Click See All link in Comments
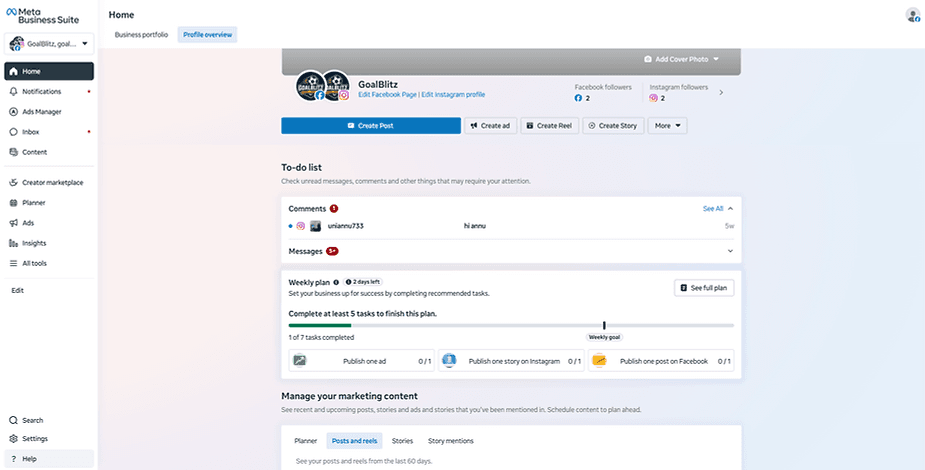Screen dimensions: 925x470 pyautogui.click(x=713, y=209)
